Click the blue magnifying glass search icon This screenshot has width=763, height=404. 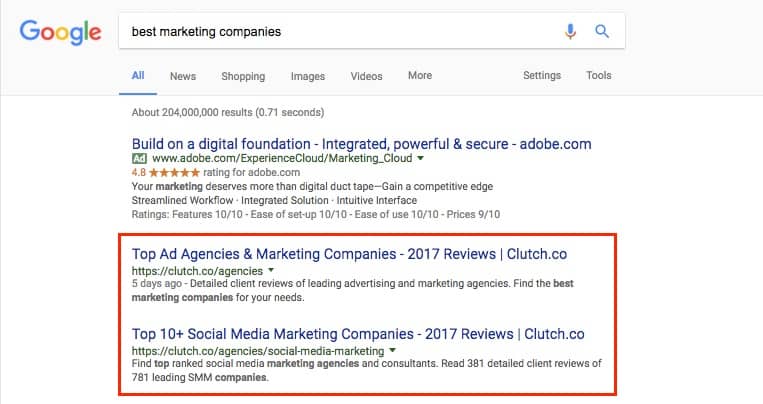(602, 32)
